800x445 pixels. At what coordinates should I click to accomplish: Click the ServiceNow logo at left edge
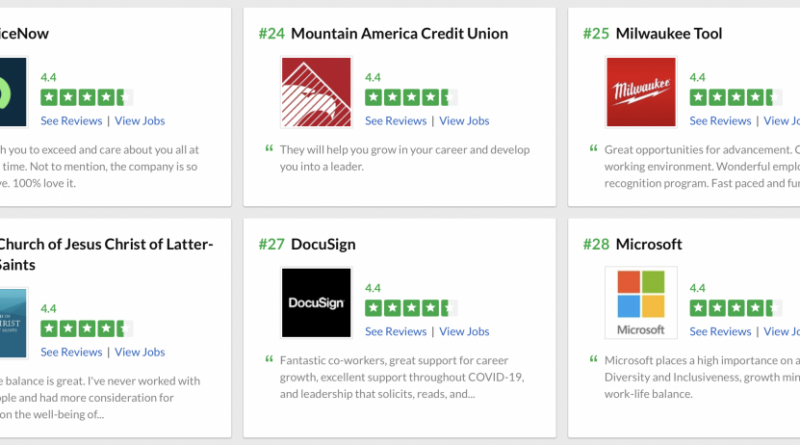[13, 92]
